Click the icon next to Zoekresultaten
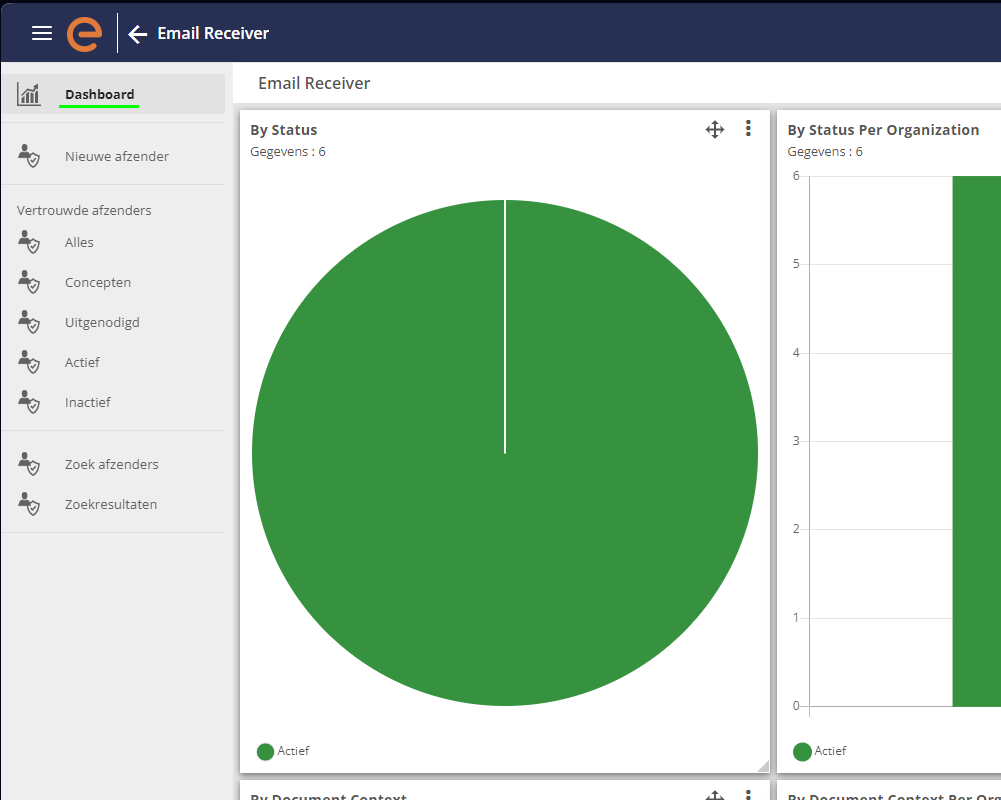Viewport: 1001px width, 800px height. click(x=29, y=504)
